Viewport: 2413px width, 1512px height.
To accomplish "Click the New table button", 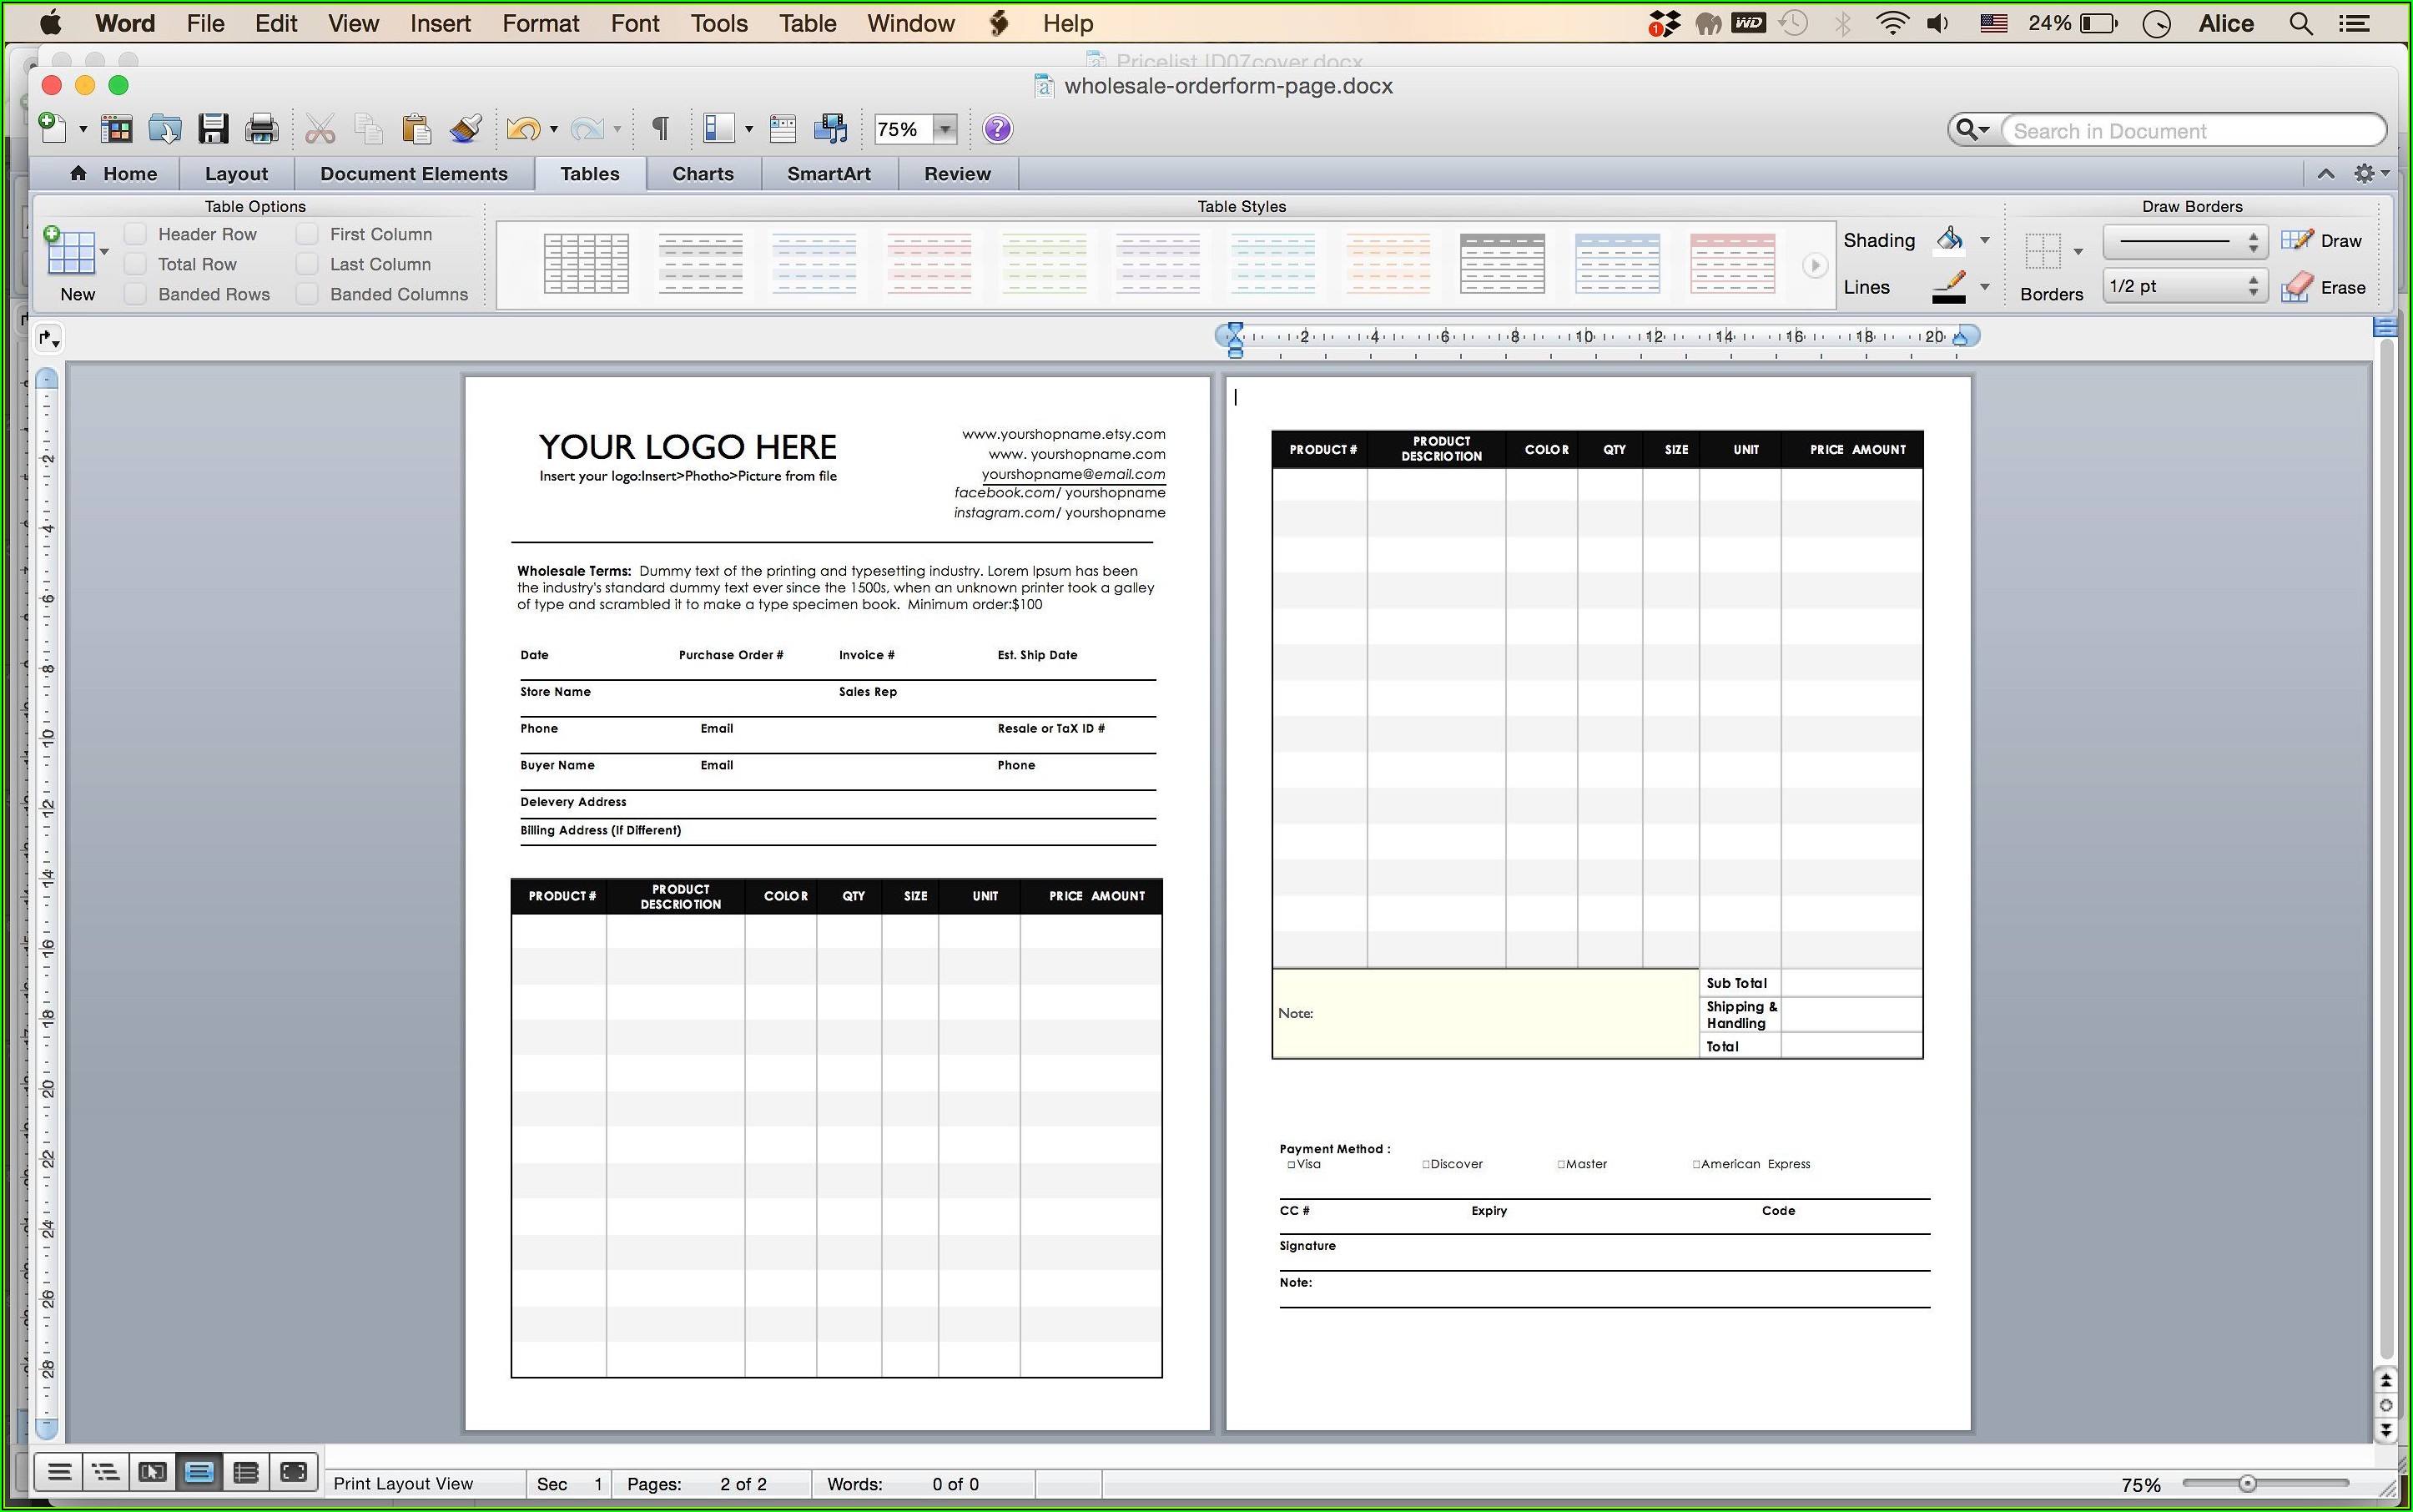I will click(71, 253).
